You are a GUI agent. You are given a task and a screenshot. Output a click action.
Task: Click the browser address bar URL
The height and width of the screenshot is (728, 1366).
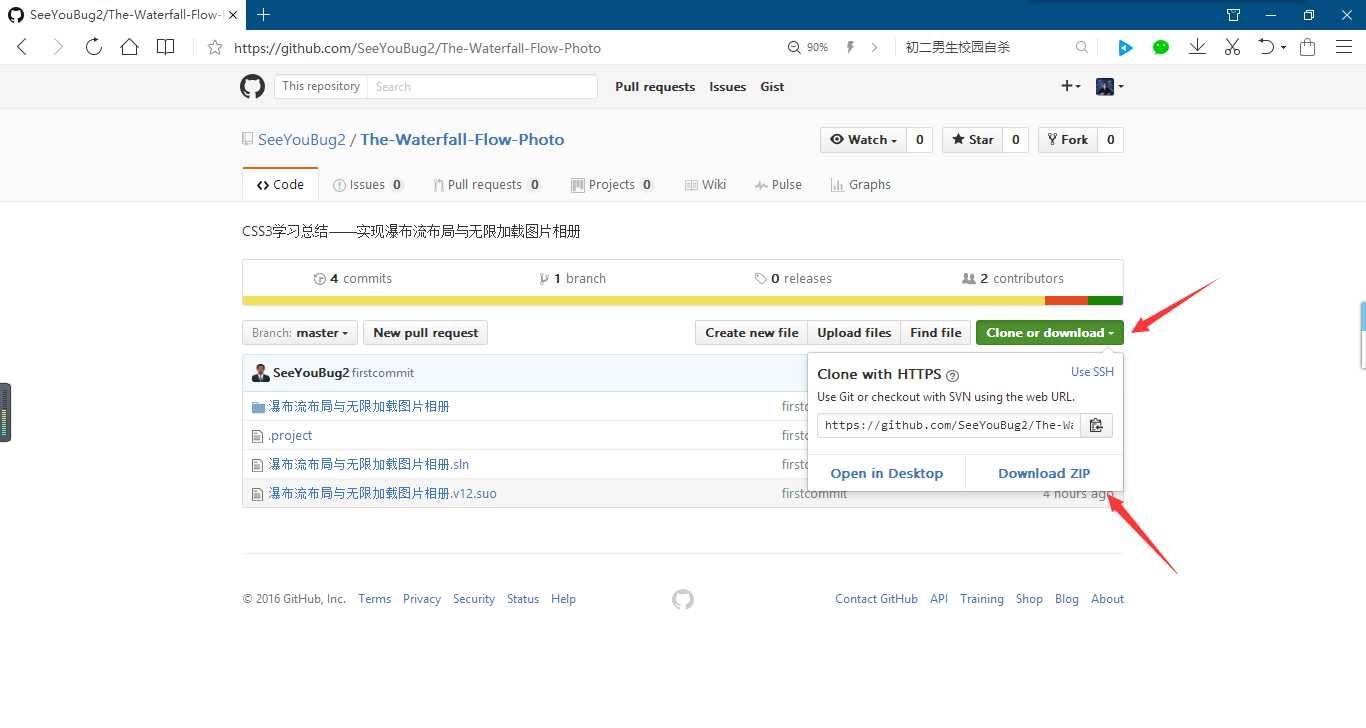417,48
